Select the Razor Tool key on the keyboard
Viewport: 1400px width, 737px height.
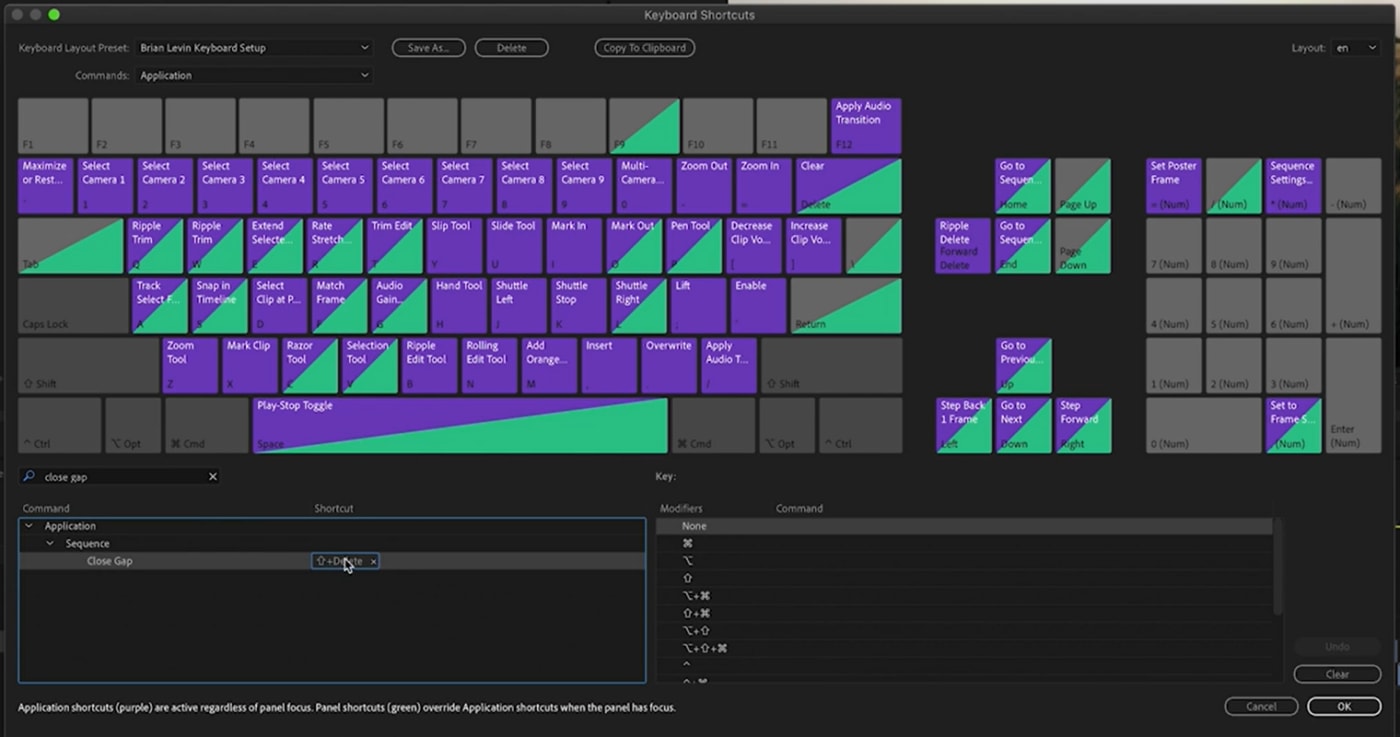pos(308,364)
